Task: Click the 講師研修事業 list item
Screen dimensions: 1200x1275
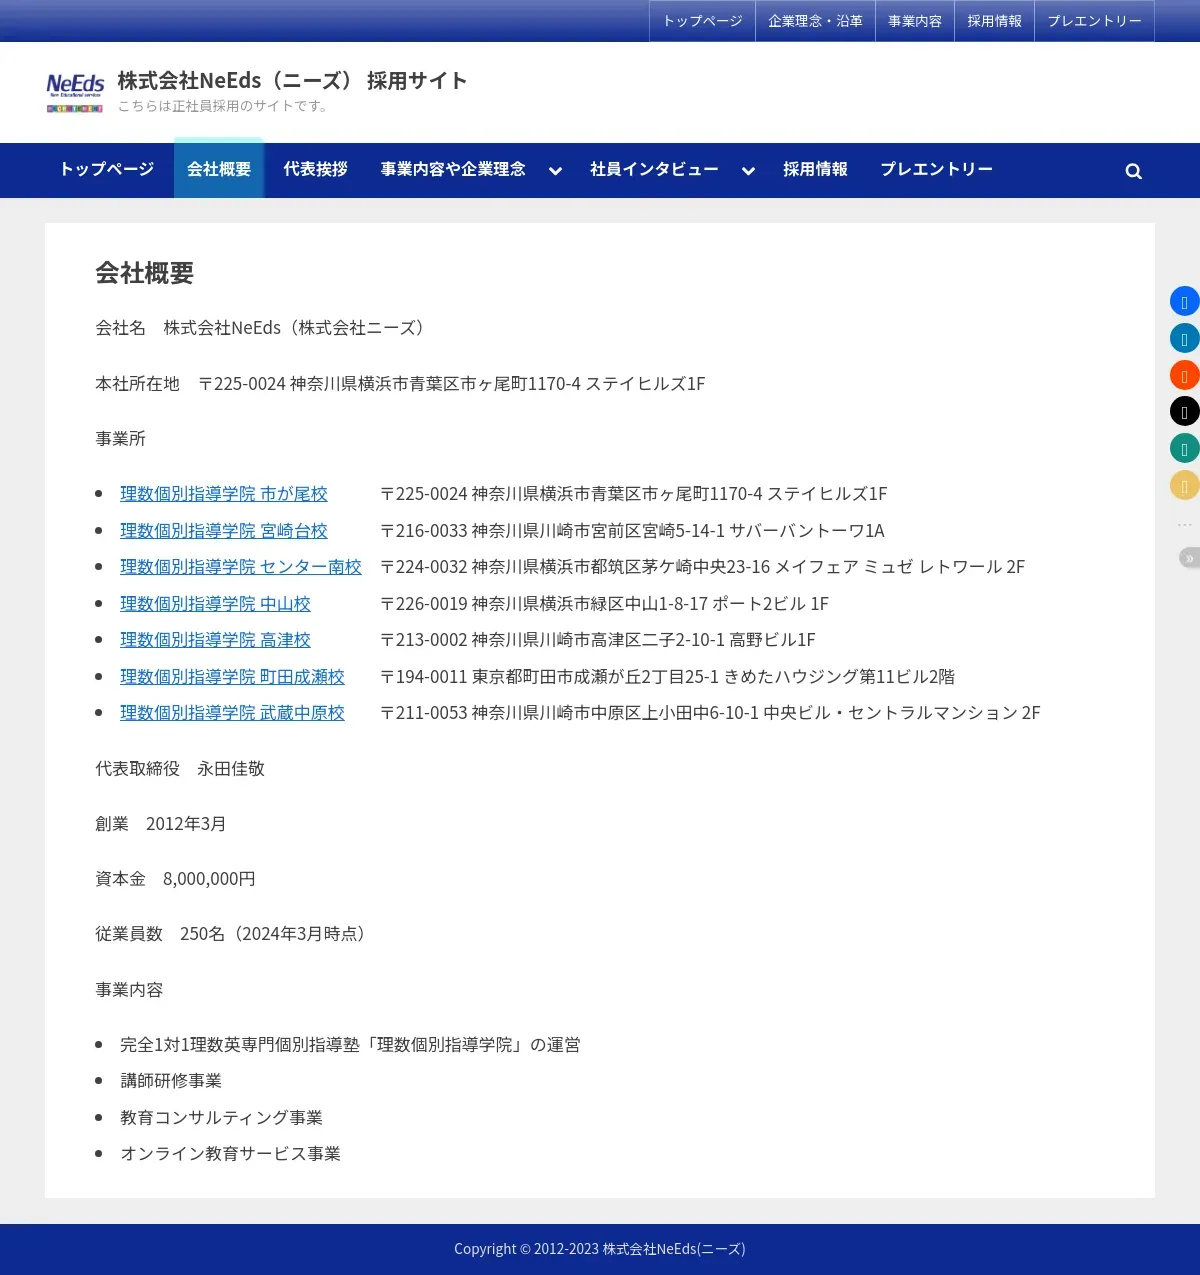Action: tap(171, 1081)
